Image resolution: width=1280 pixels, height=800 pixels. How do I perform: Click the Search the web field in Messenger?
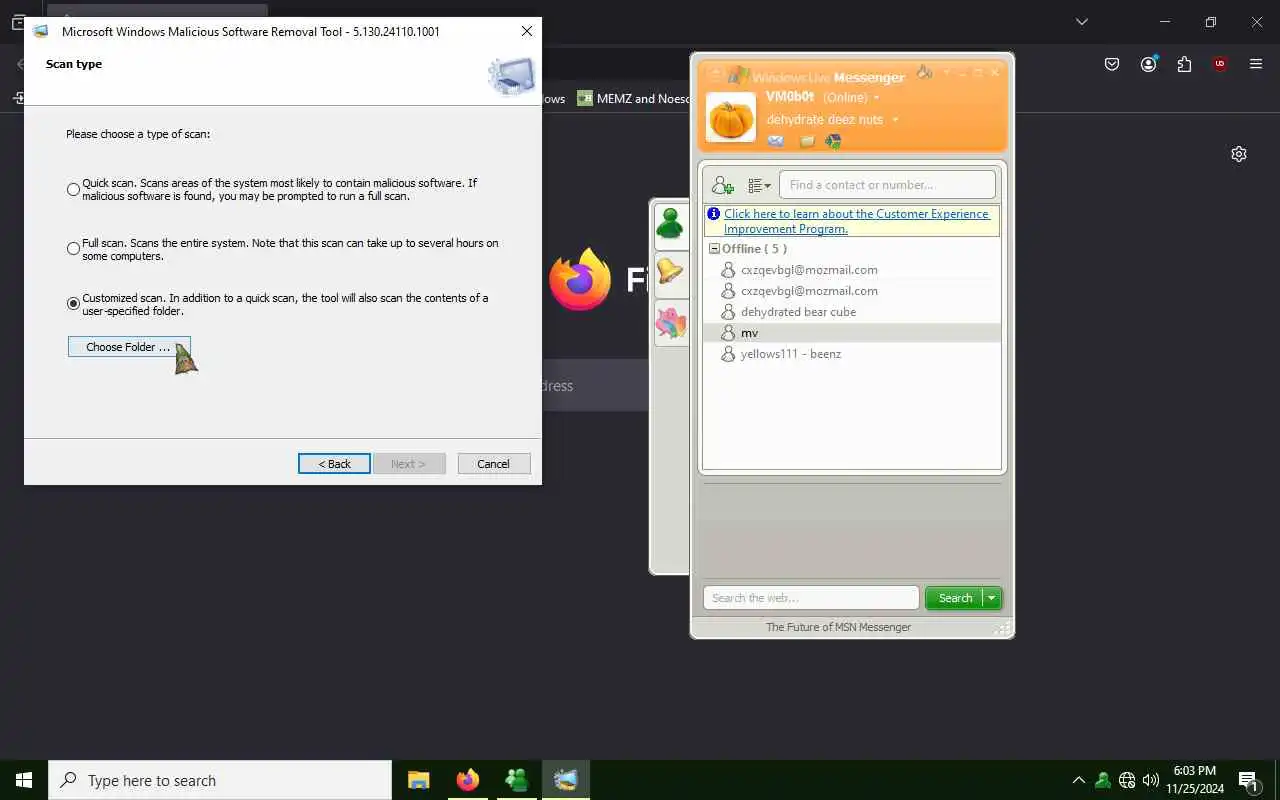click(811, 598)
